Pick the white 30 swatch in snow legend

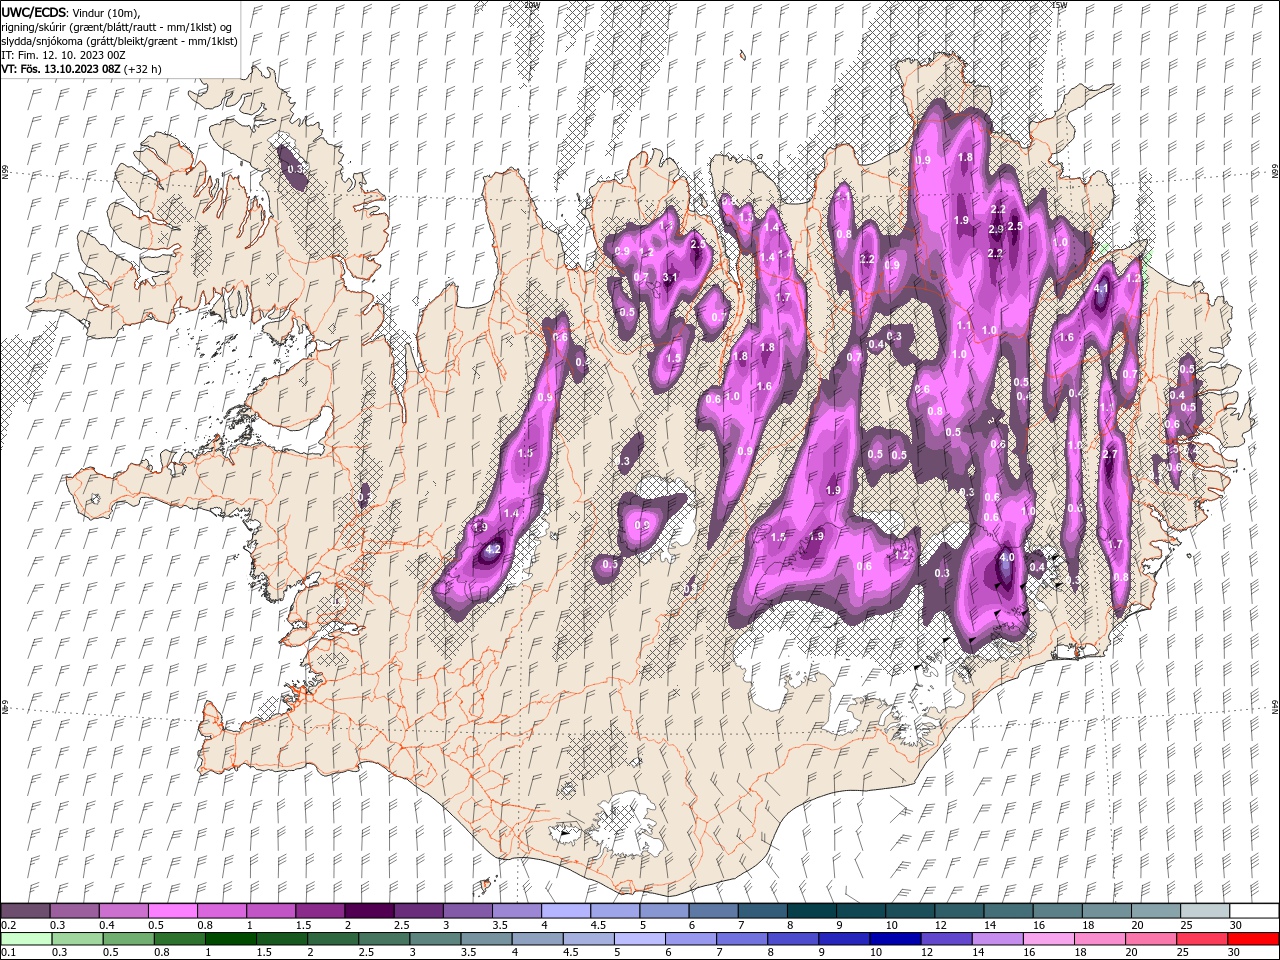coord(1253,911)
